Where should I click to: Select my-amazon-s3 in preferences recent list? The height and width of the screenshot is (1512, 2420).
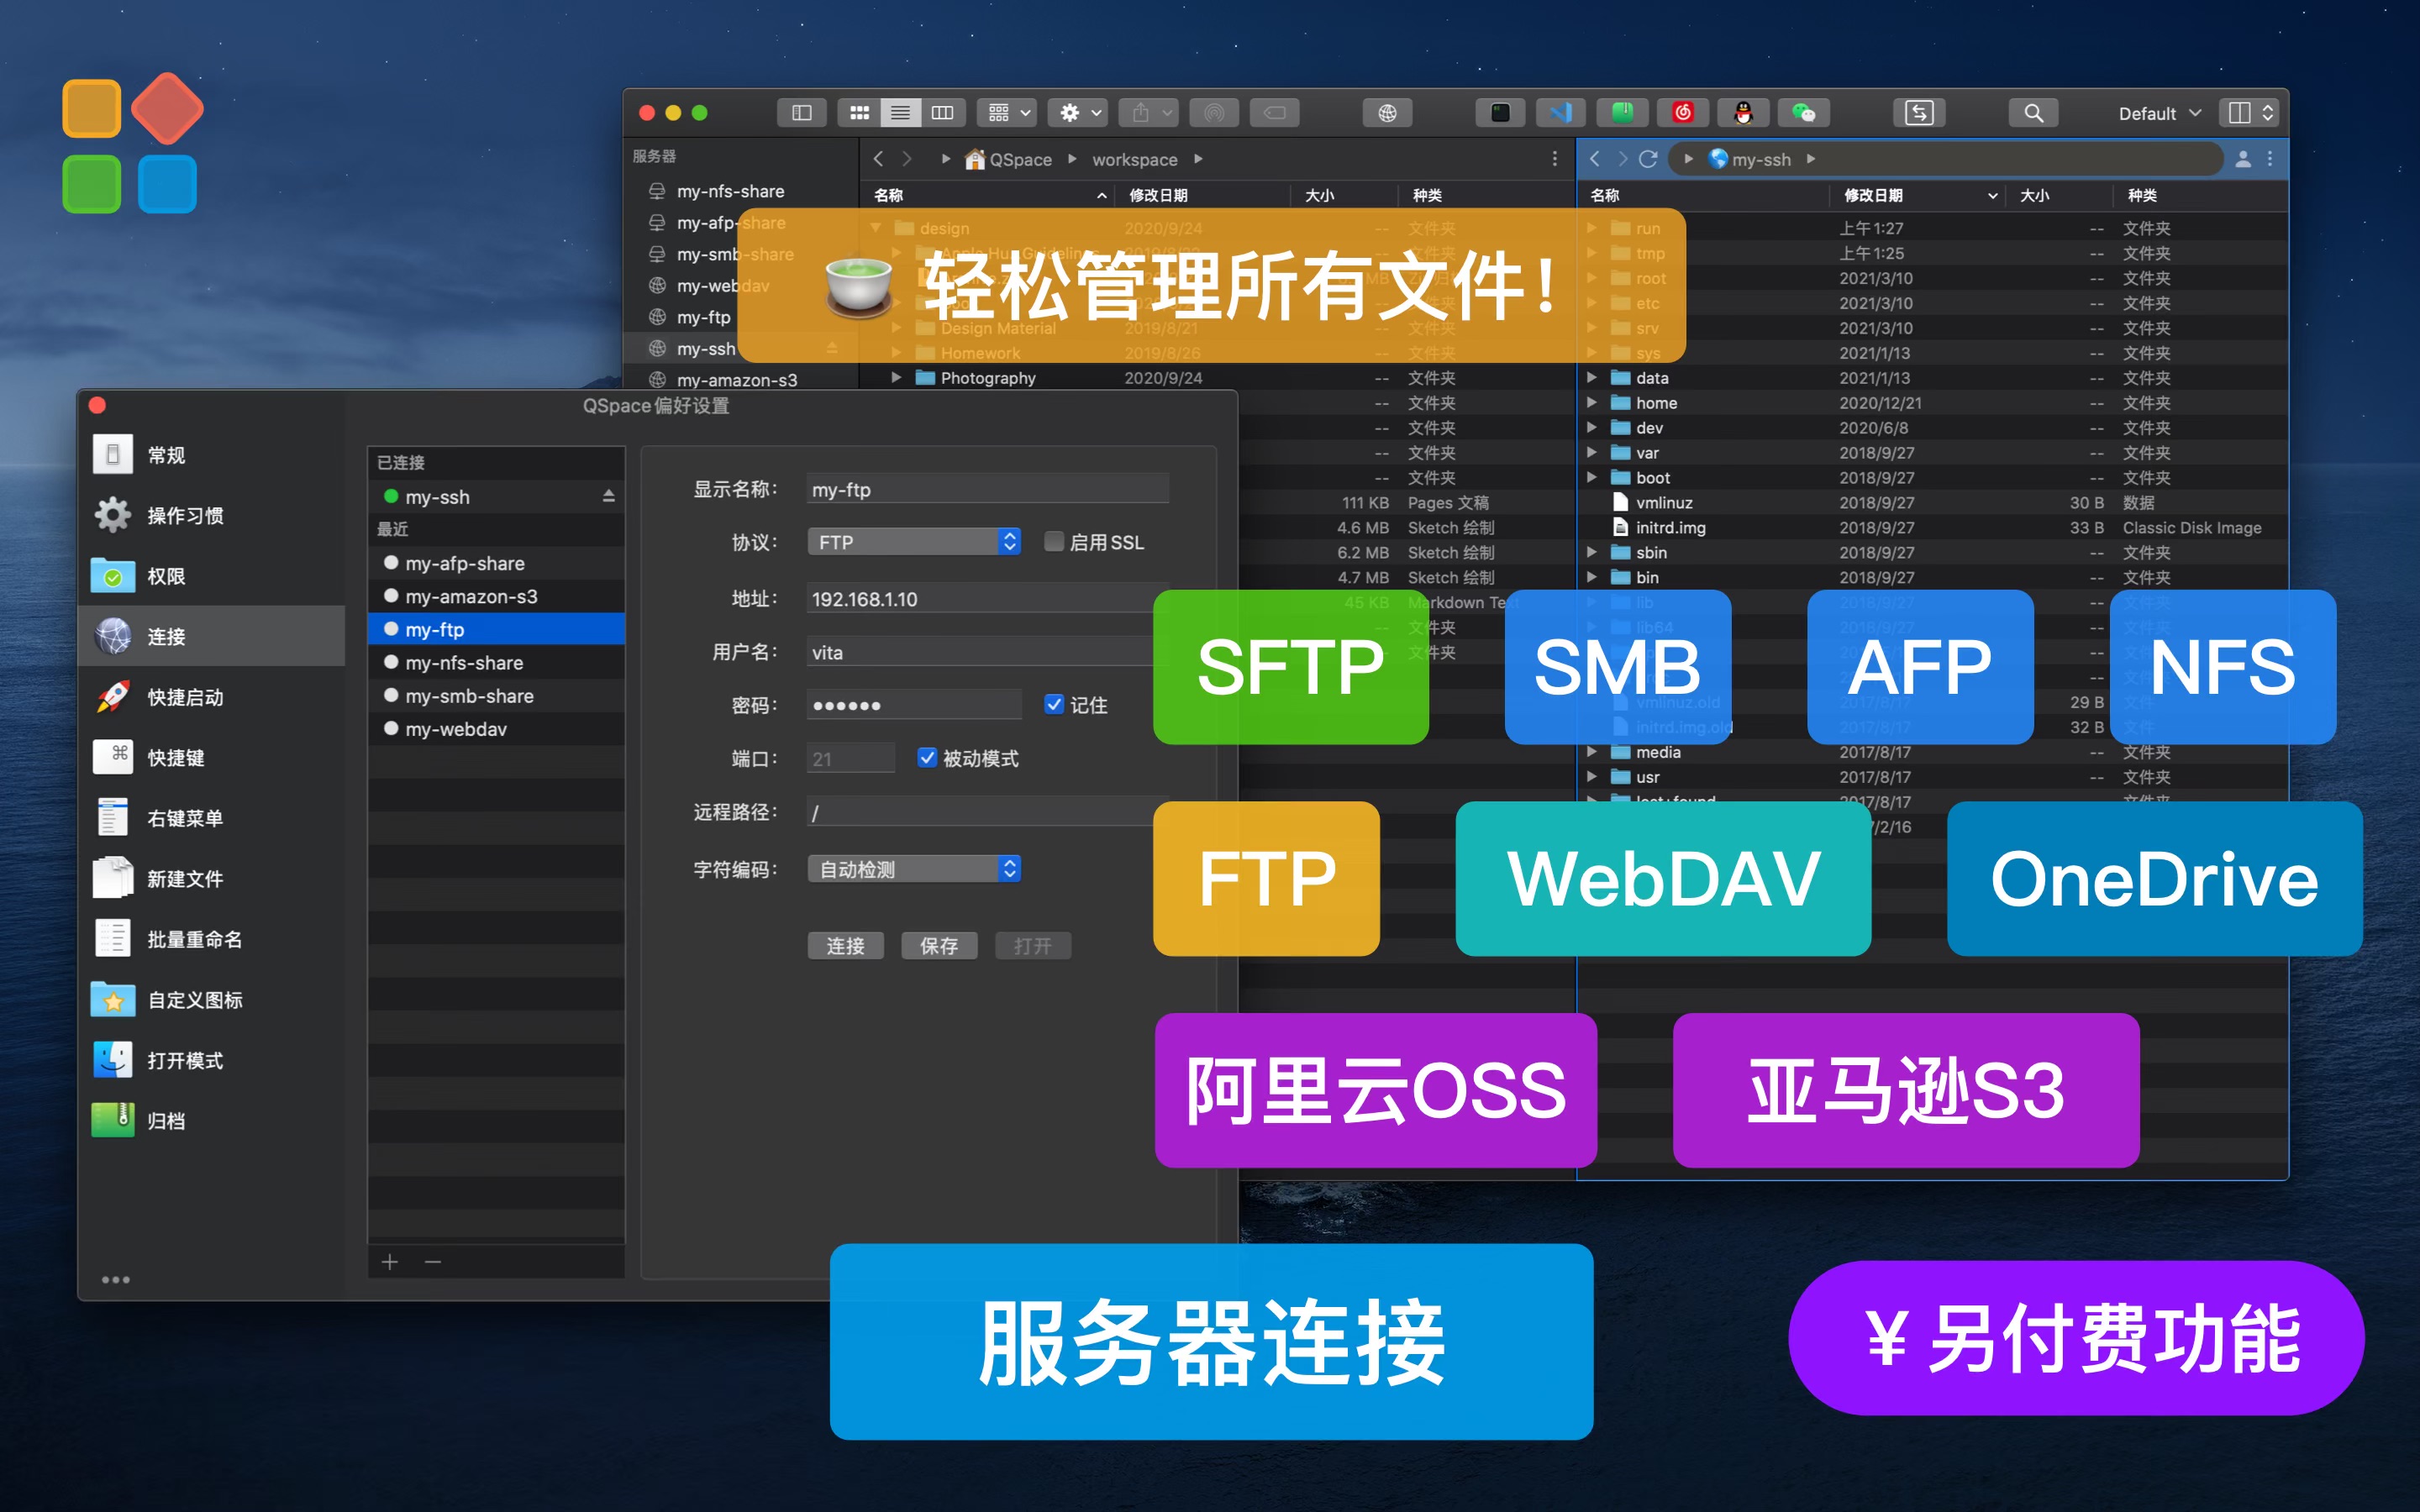tap(496, 596)
